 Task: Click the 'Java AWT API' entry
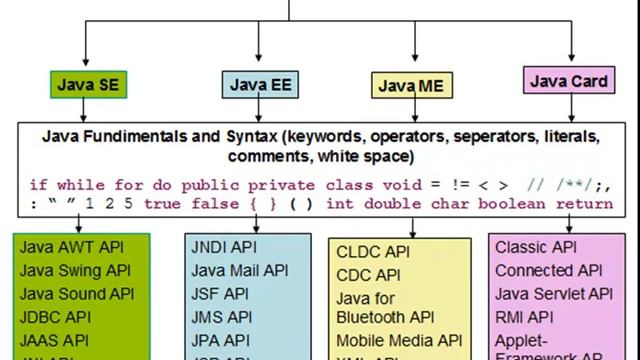[x=72, y=247]
